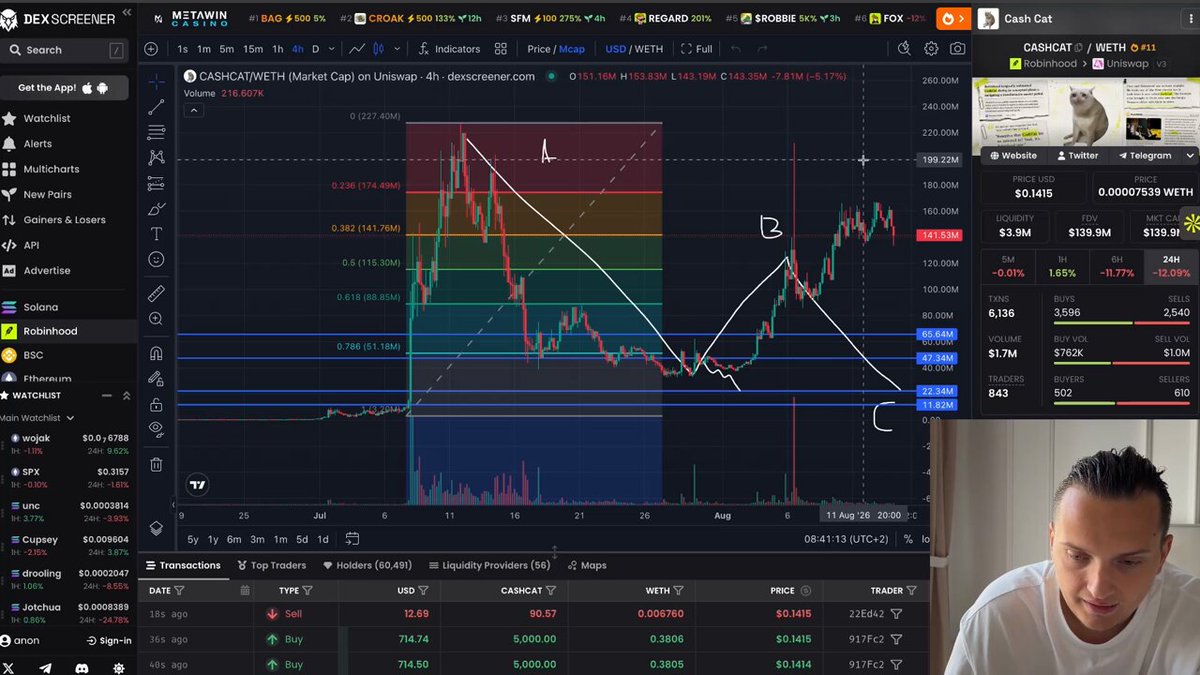1200x675 pixels.
Task: Open Alerts in the sidebar
Action: (37, 144)
